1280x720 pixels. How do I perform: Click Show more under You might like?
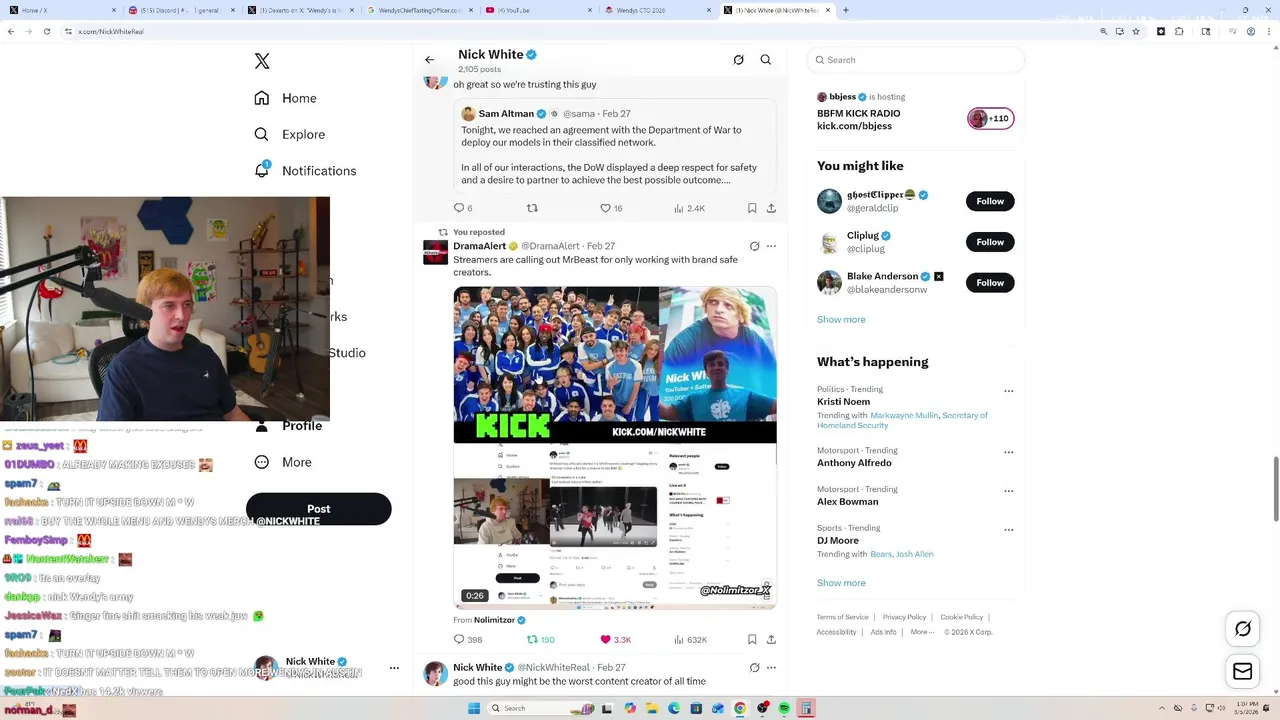tap(841, 320)
